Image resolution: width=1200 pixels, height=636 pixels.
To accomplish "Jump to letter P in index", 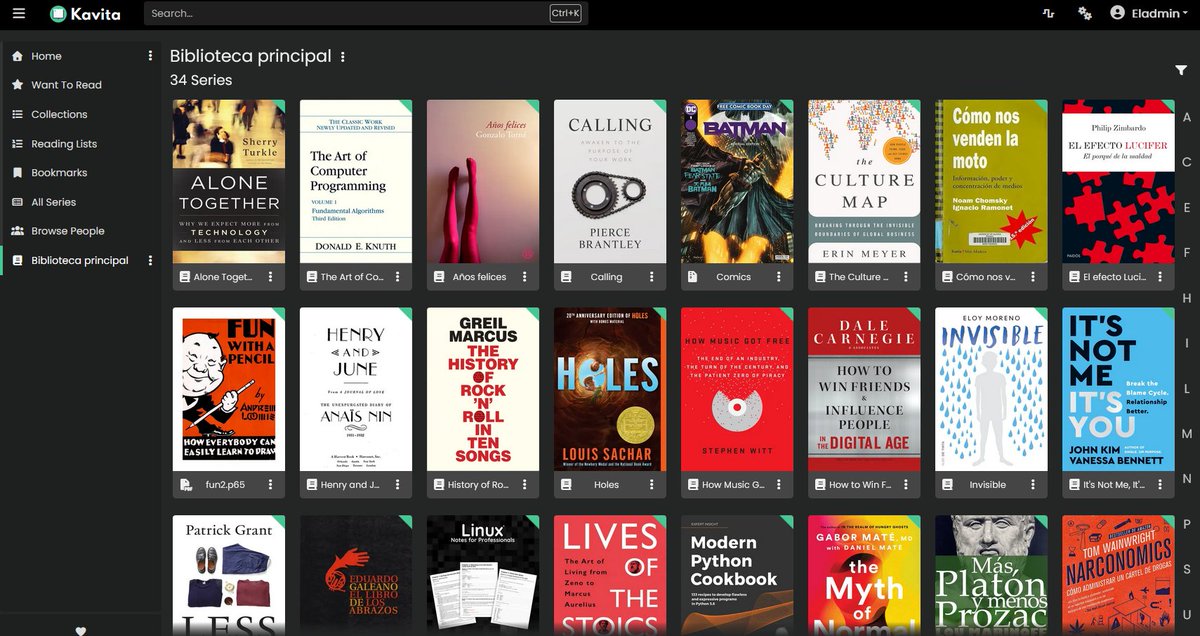I will [x=1187, y=524].
